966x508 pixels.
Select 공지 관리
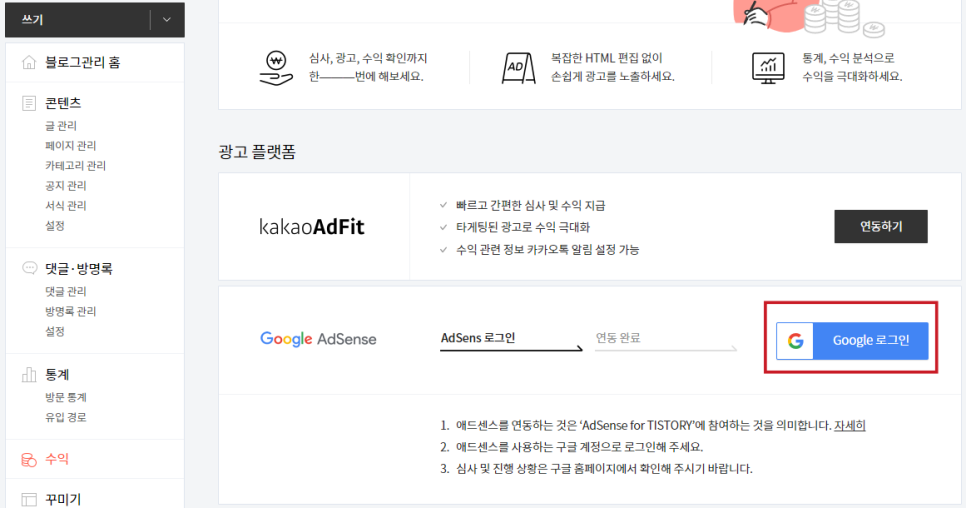65,185
